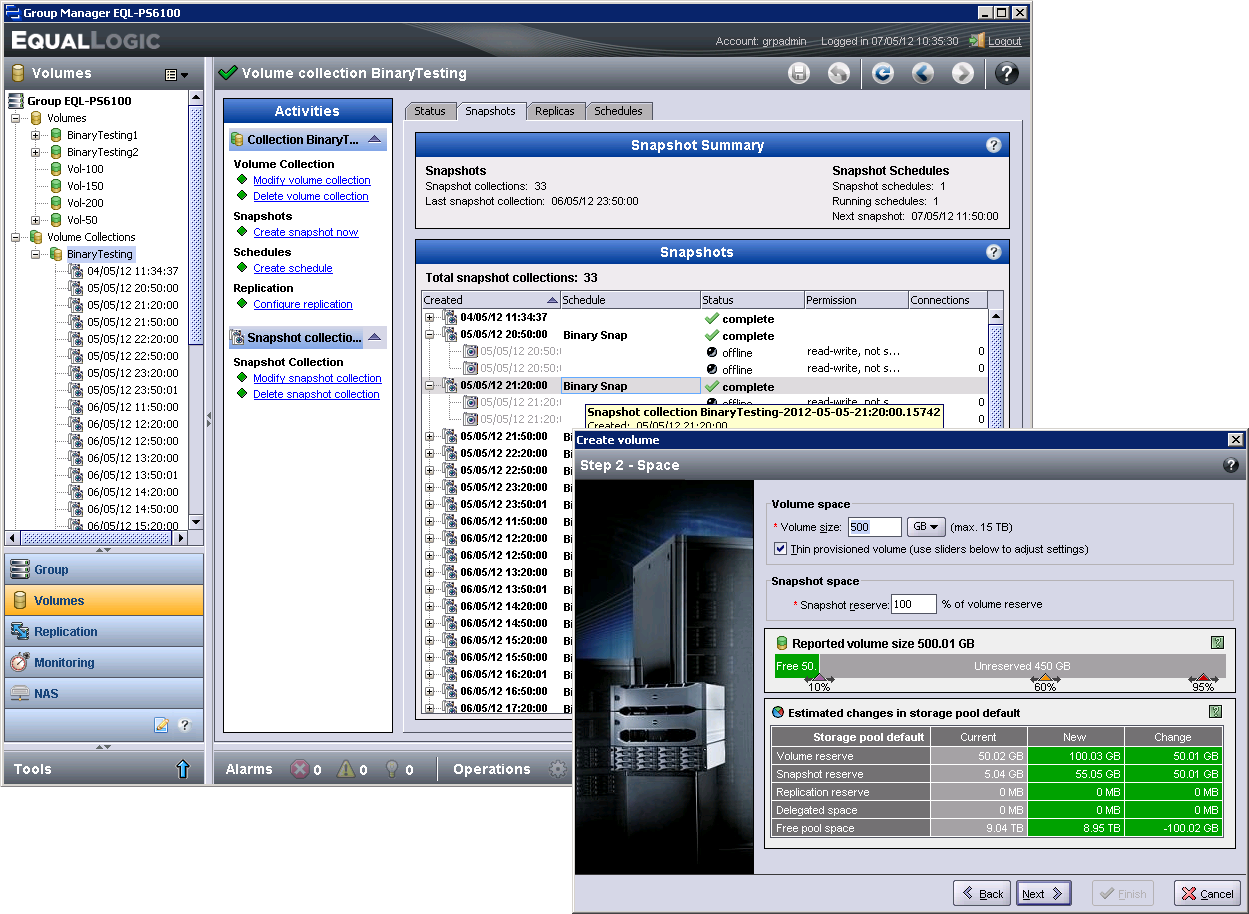Collapse the Collection BinaryT... activities section
Viewport: 1249px width, 914px height.
pyautogui.click(x=374, y=139)
